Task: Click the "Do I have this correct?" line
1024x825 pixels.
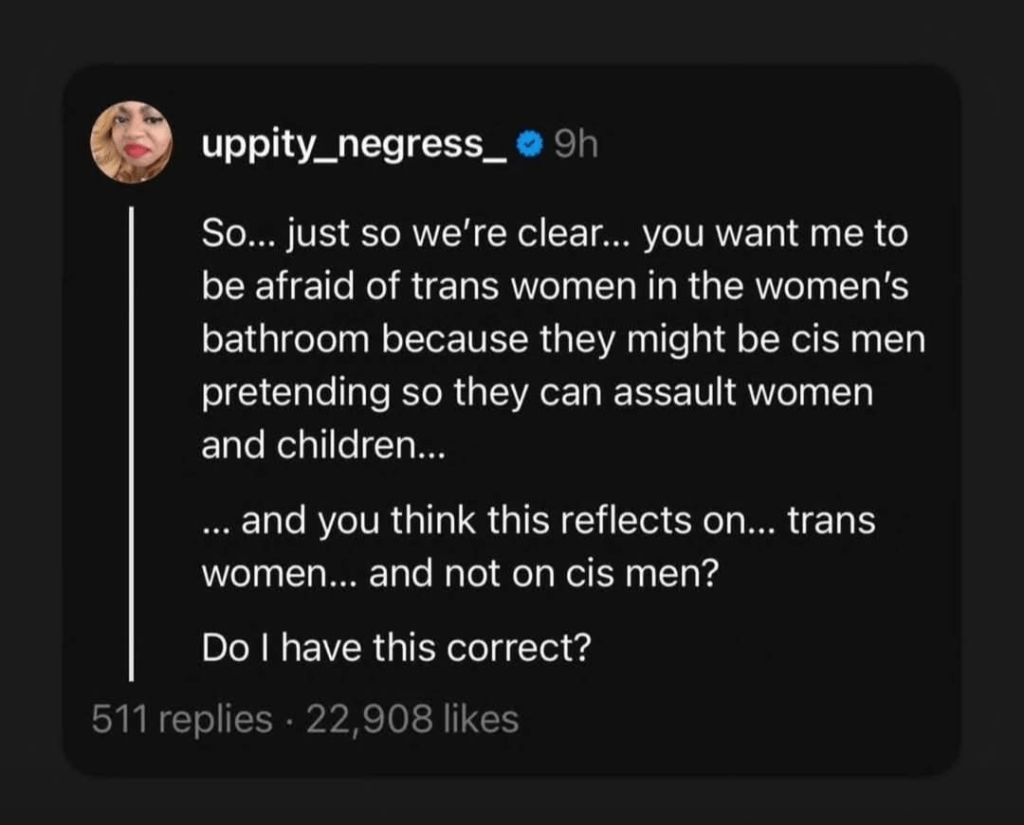Action: pos(395,651)
